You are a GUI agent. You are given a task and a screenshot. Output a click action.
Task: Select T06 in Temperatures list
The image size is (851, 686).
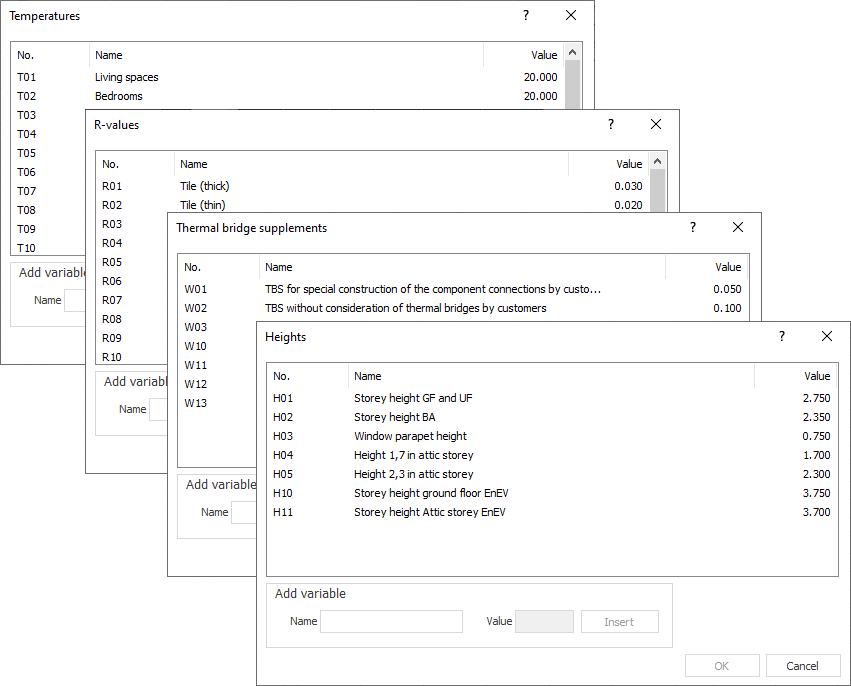point(27,172)
